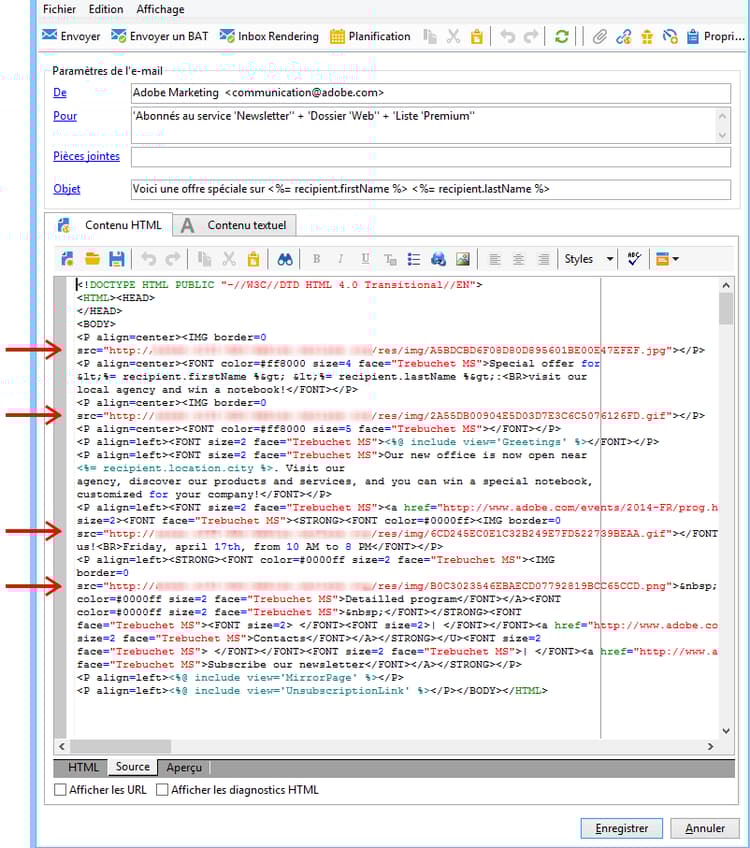Image resolution: width=750 pixels, height=848 pixels.
Task: Click the source editor scroll-right arrow
Action: coord(711,746)
